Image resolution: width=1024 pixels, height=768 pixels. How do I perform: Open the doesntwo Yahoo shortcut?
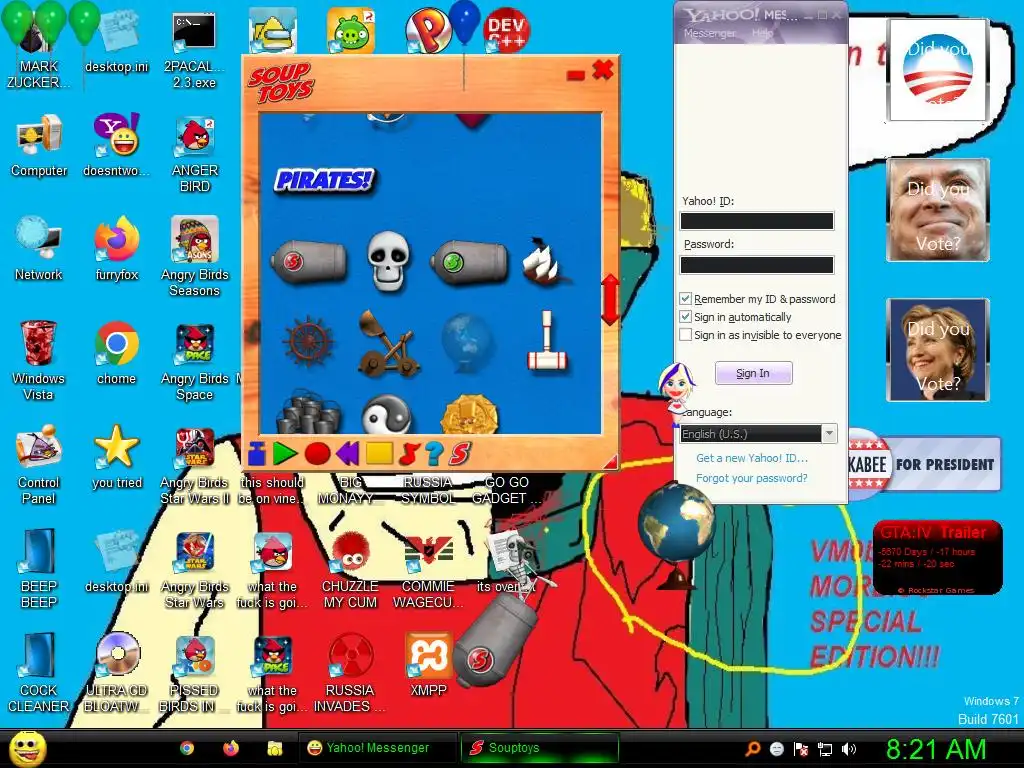[116, 145]
